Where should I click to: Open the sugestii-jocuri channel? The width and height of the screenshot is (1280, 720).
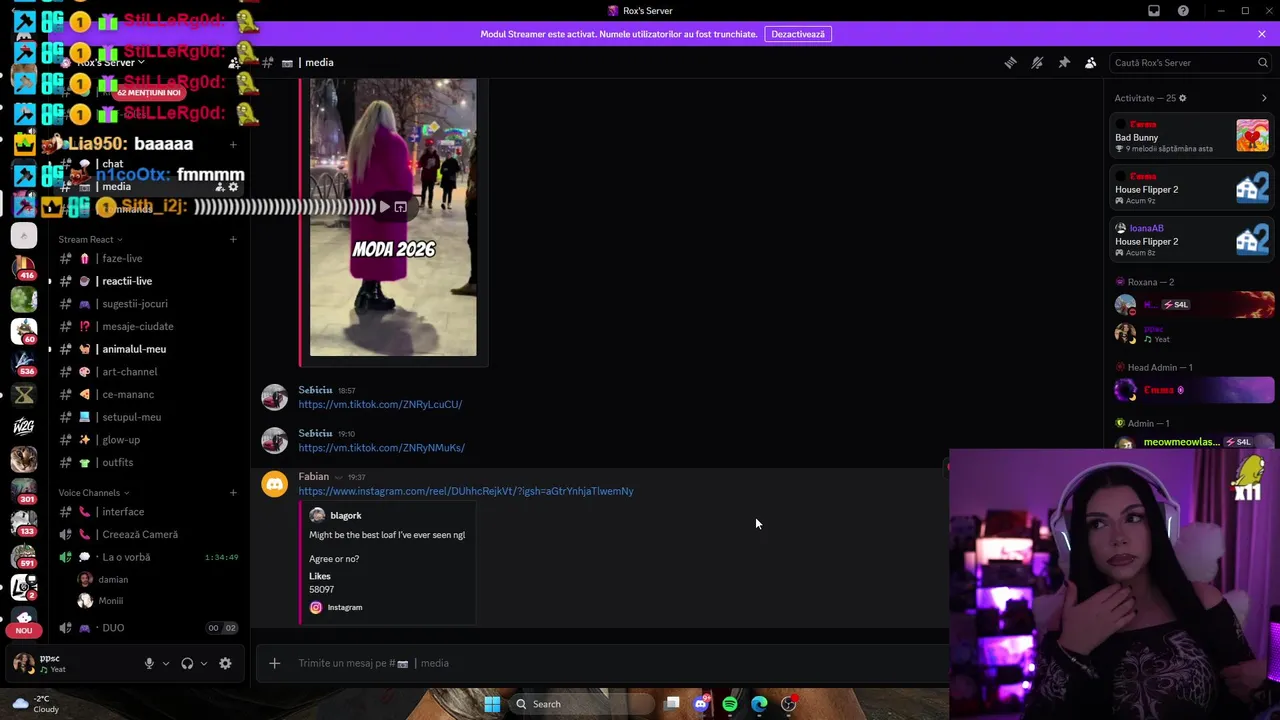tap(146, 304)
